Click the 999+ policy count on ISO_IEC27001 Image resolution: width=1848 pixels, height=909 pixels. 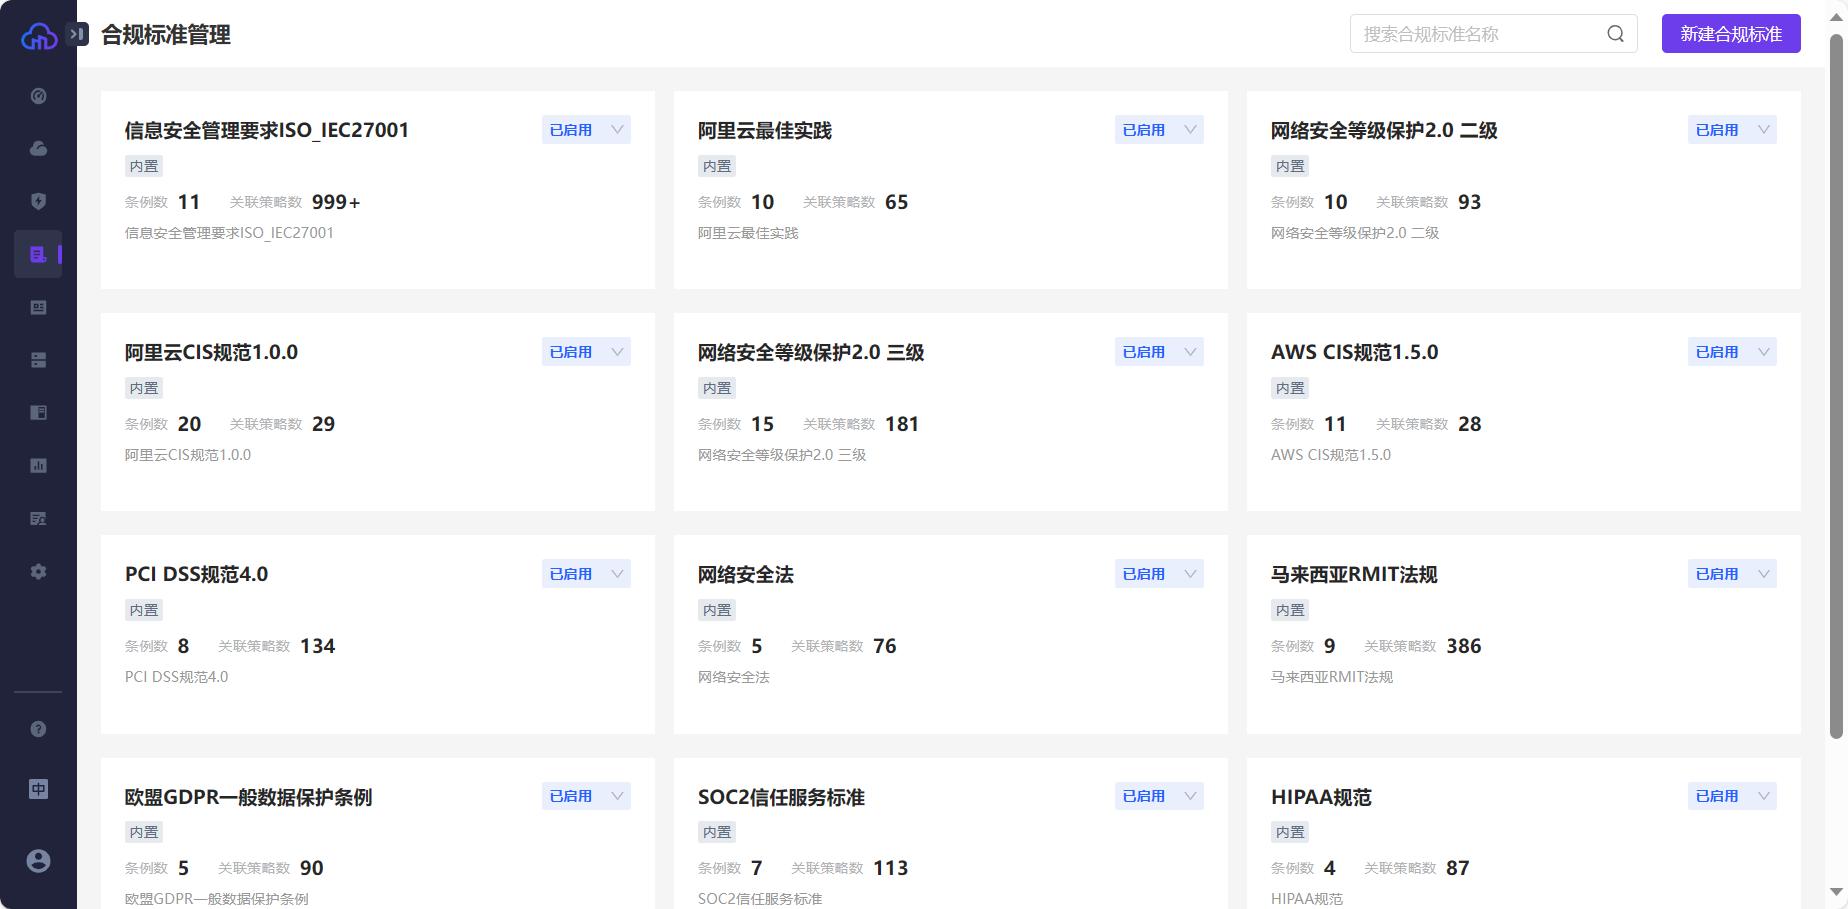click(336, 202)
